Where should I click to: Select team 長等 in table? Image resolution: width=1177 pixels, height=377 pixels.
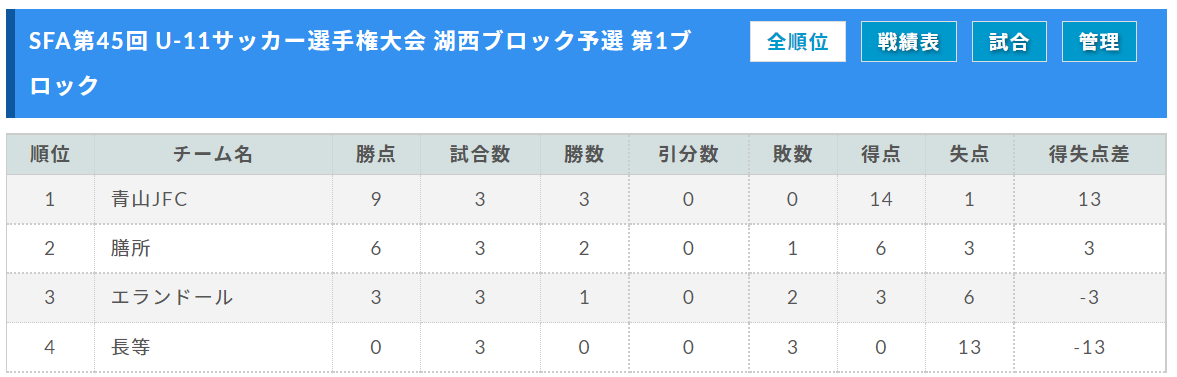[x=131, y=346]
